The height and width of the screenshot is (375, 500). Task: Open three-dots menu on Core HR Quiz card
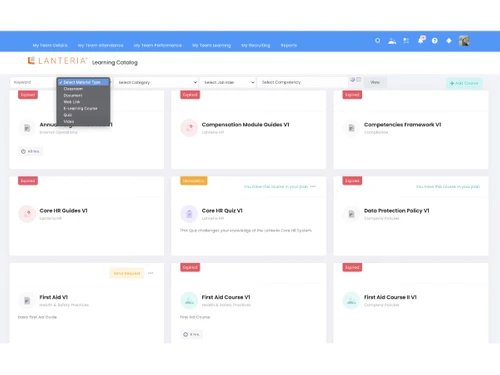313,186
